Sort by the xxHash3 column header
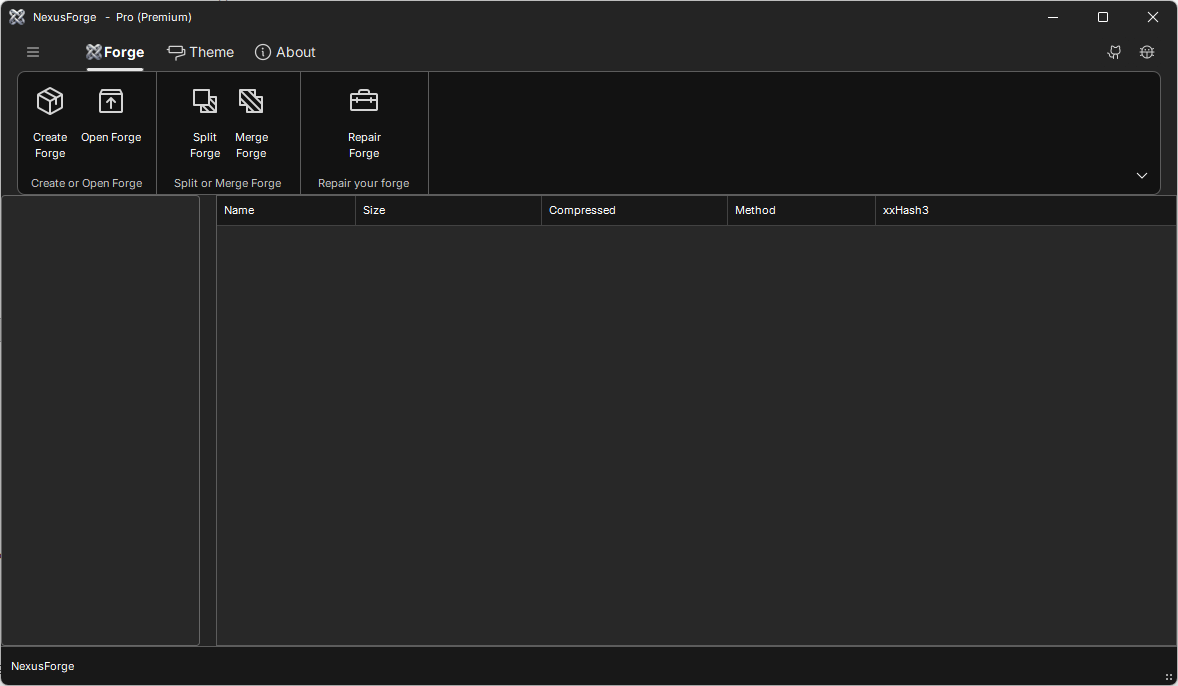The image size is (1178, 686). click(1026, 210)
